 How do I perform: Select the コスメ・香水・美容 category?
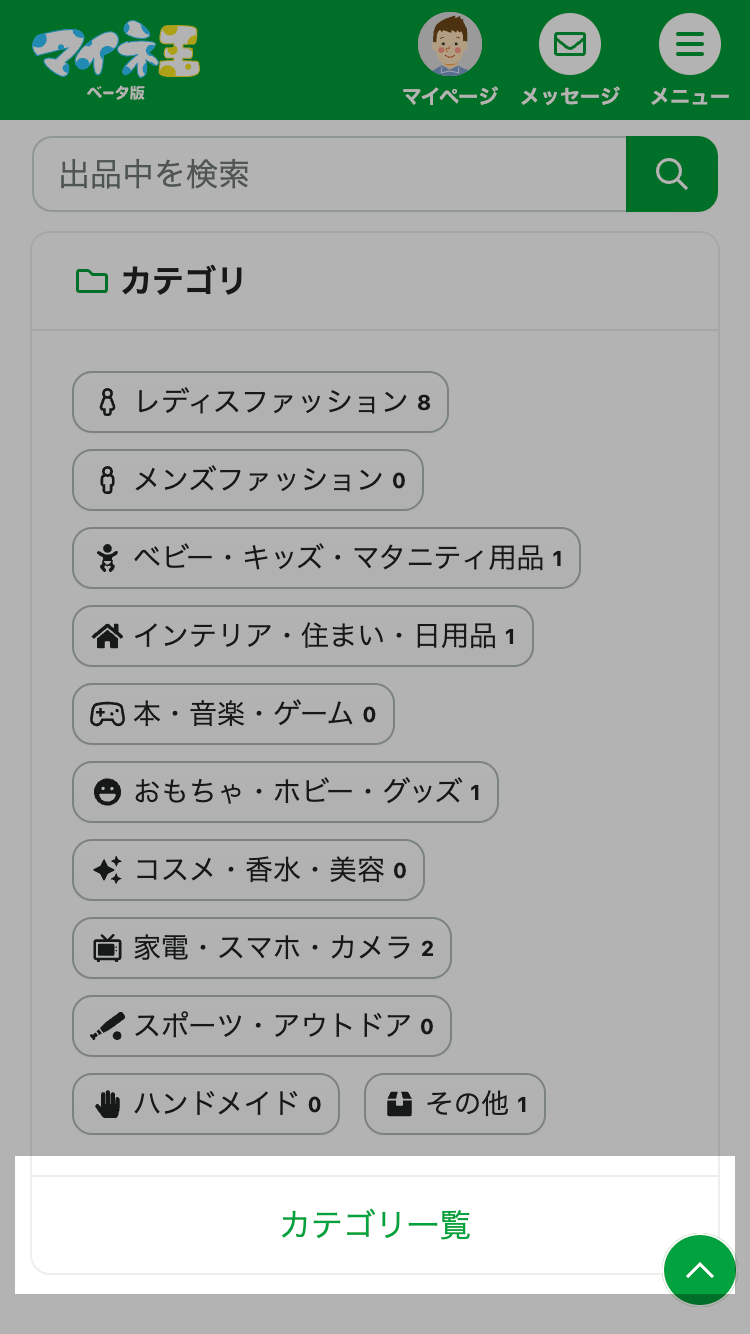(x=248, y=870)
